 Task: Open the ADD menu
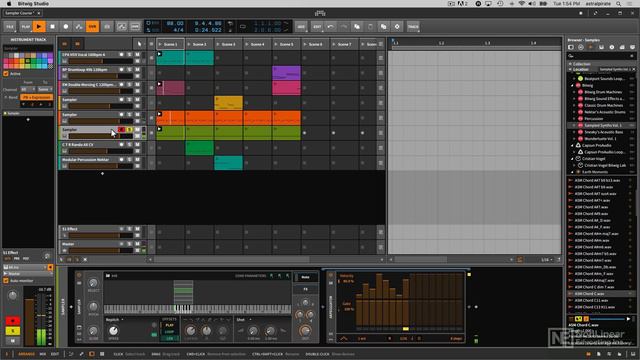301,27
